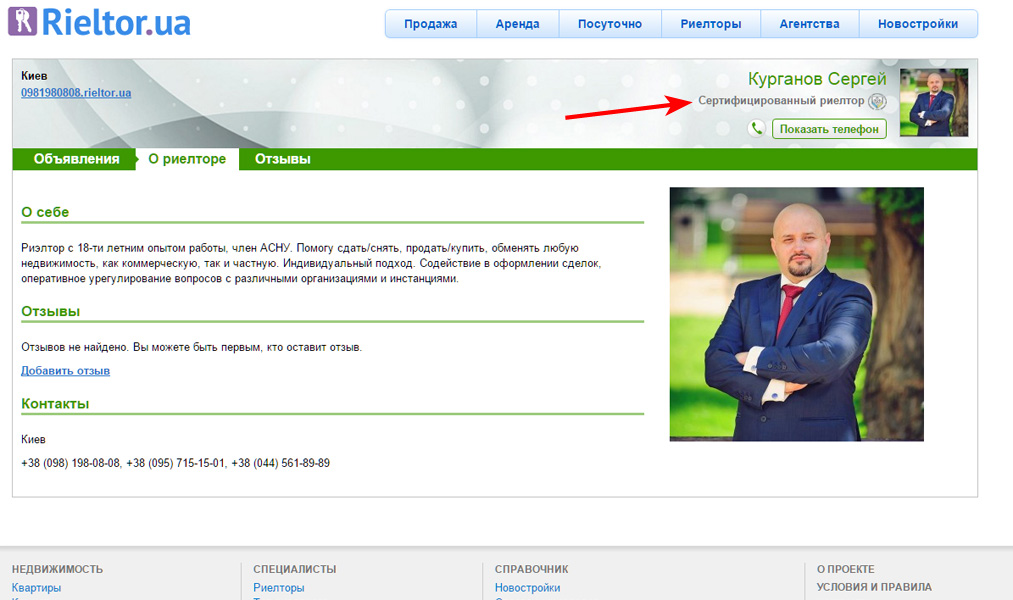Click the certified realtor badge icon
Screen dimensions: 1013x600
[877, 102]
